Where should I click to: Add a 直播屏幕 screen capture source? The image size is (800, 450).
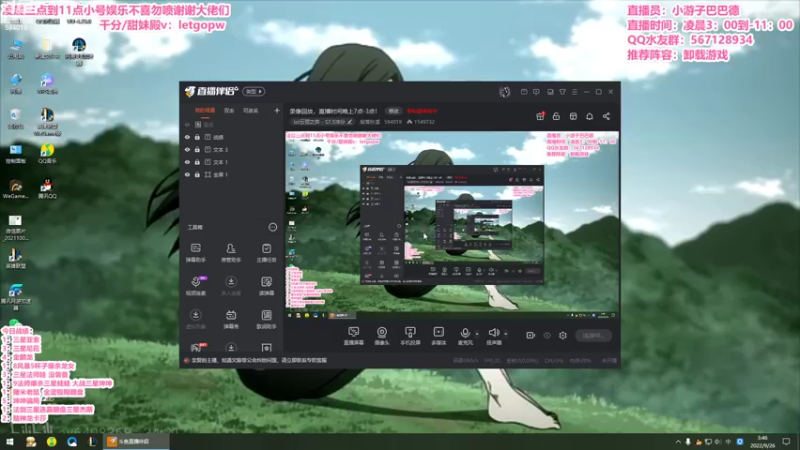point(354,336)
